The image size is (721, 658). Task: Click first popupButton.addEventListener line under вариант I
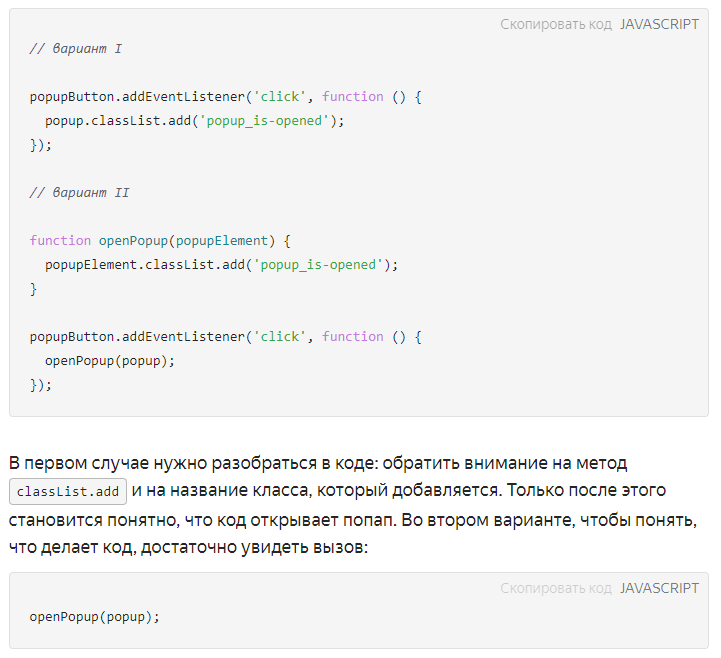point(226,97)
